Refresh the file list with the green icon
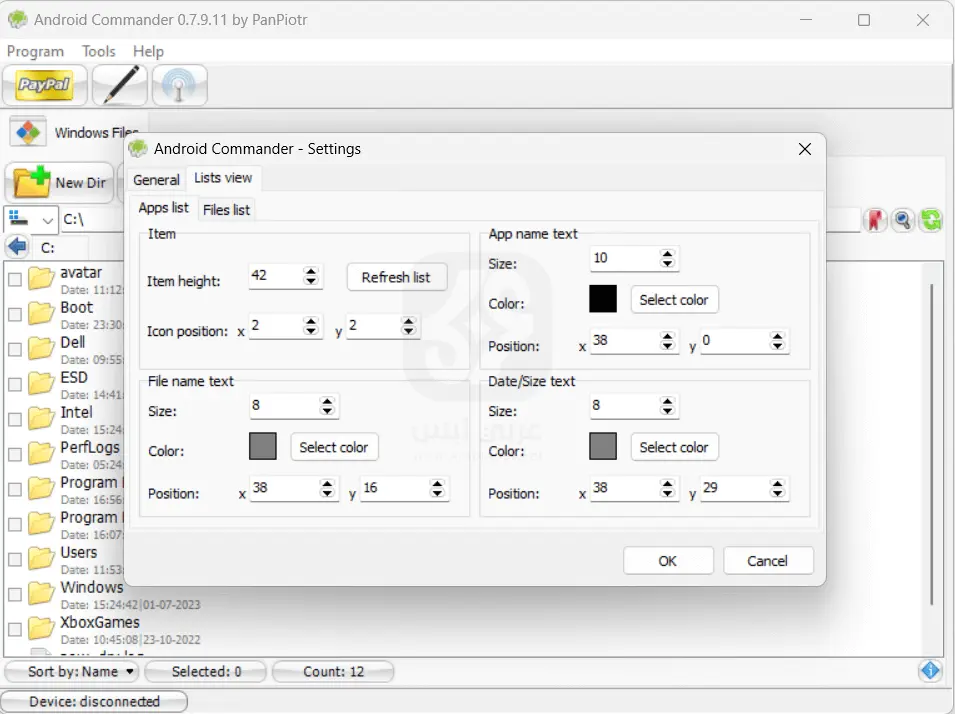This screenshot has height=714, width=955. pos(930,219)
